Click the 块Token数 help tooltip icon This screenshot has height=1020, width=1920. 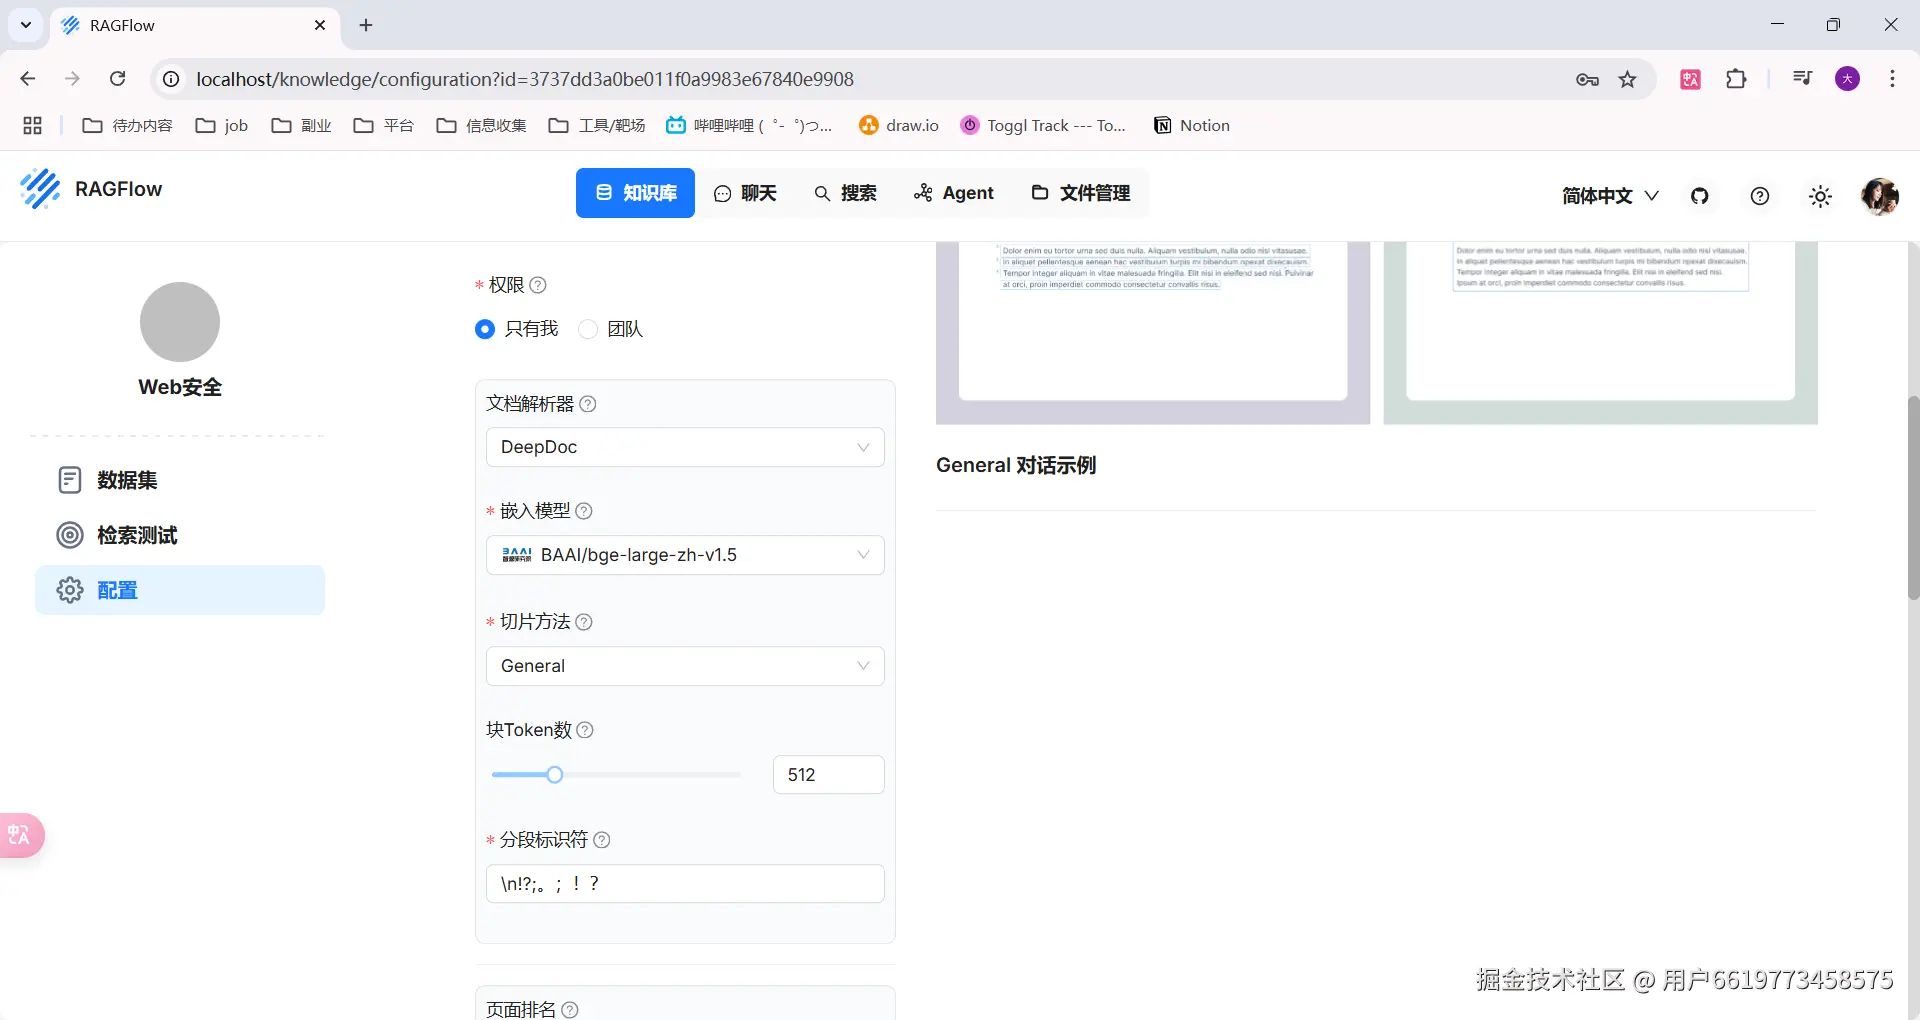click(x=586, y=730)
